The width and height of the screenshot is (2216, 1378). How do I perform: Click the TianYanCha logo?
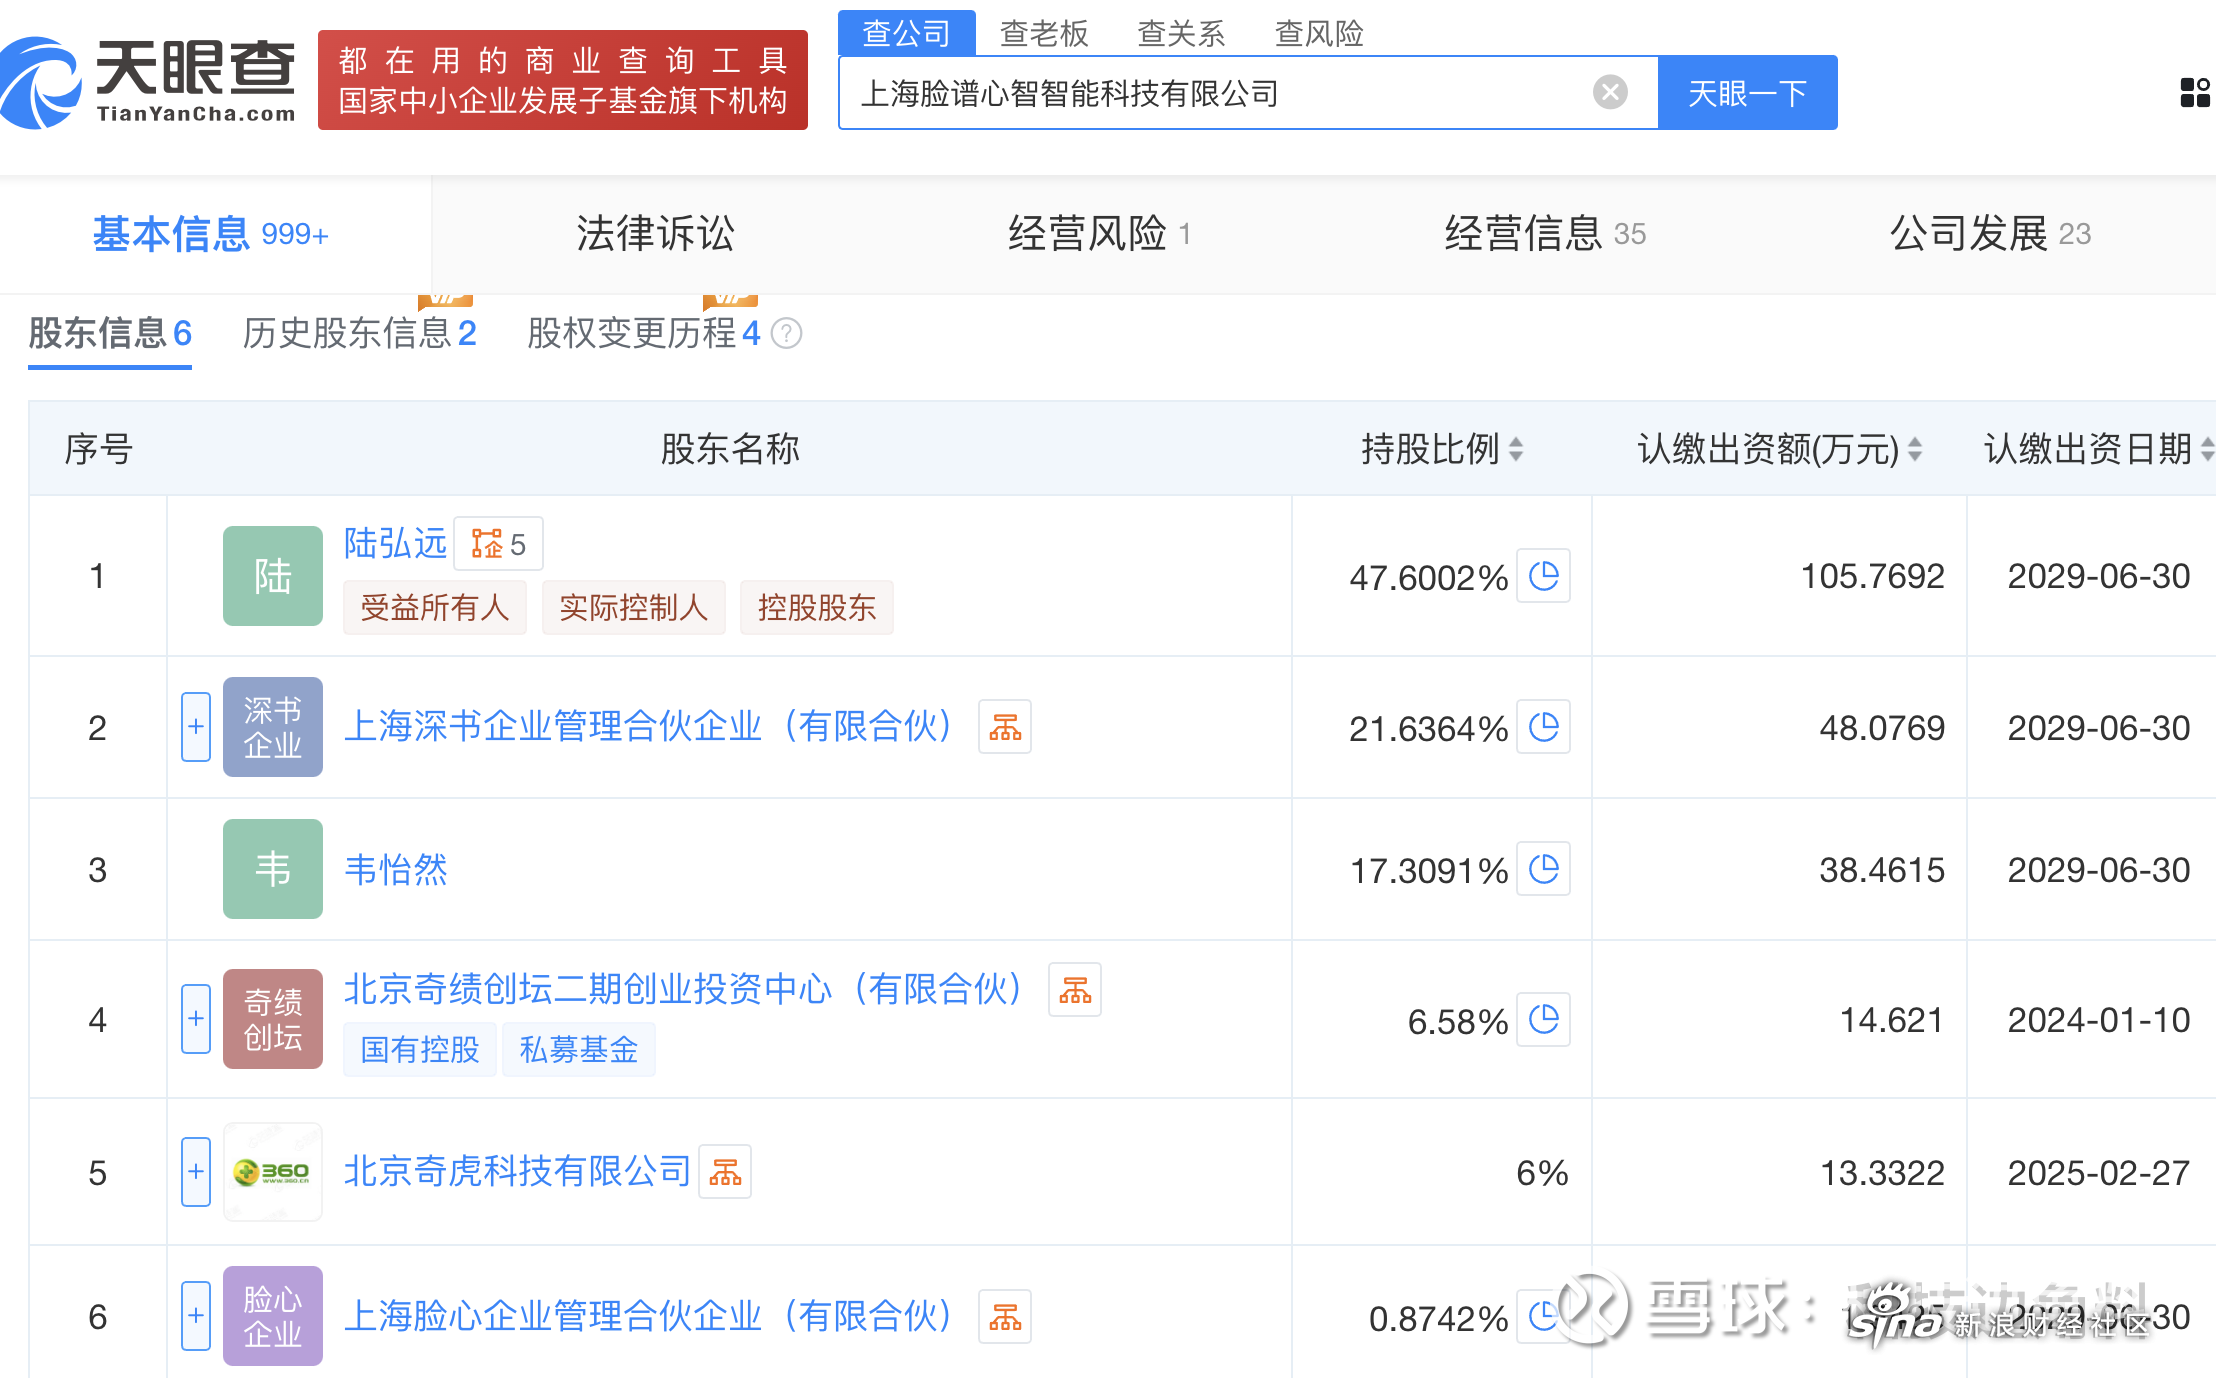148,82
